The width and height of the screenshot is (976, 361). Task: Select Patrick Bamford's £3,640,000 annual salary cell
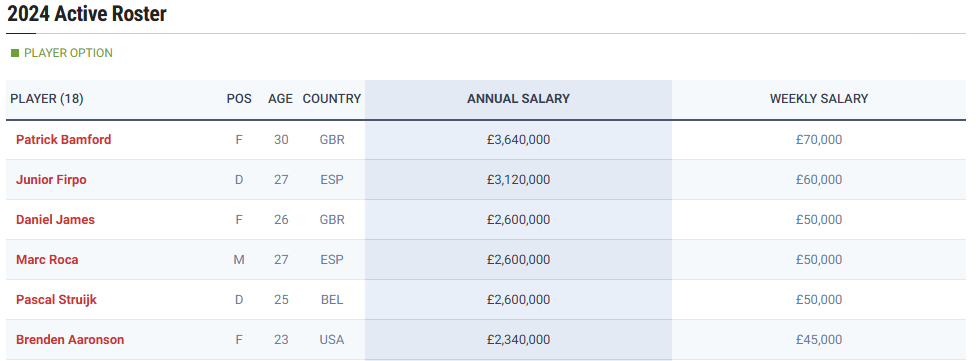point(518,140)
